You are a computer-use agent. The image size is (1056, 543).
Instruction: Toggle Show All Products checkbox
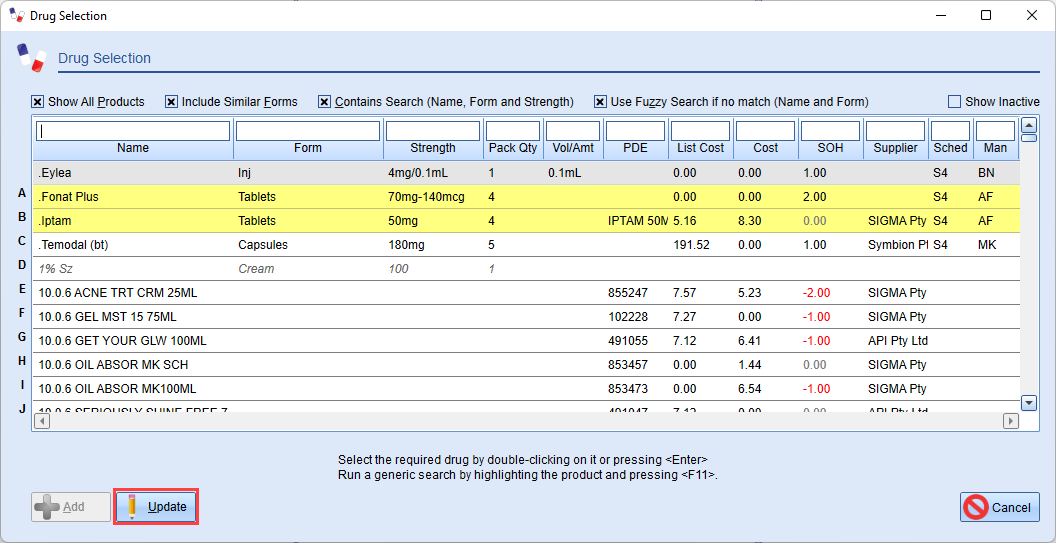coord(37,102)
